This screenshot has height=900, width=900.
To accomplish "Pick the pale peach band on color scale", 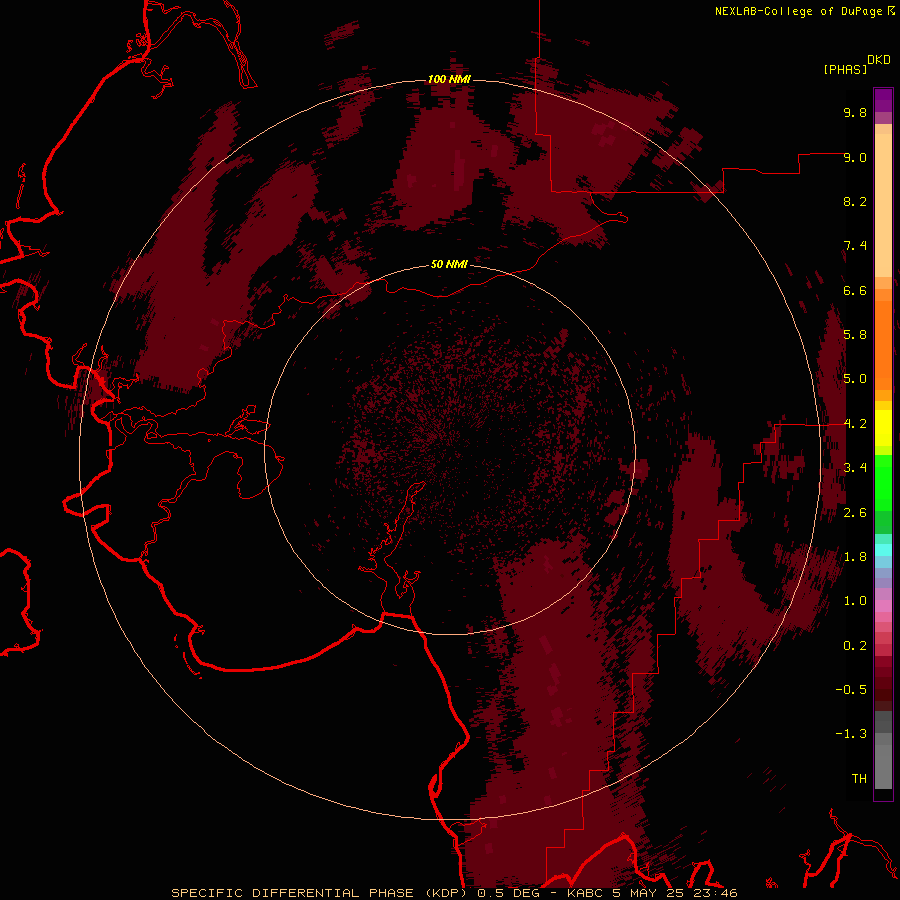I will pos(883,205).
